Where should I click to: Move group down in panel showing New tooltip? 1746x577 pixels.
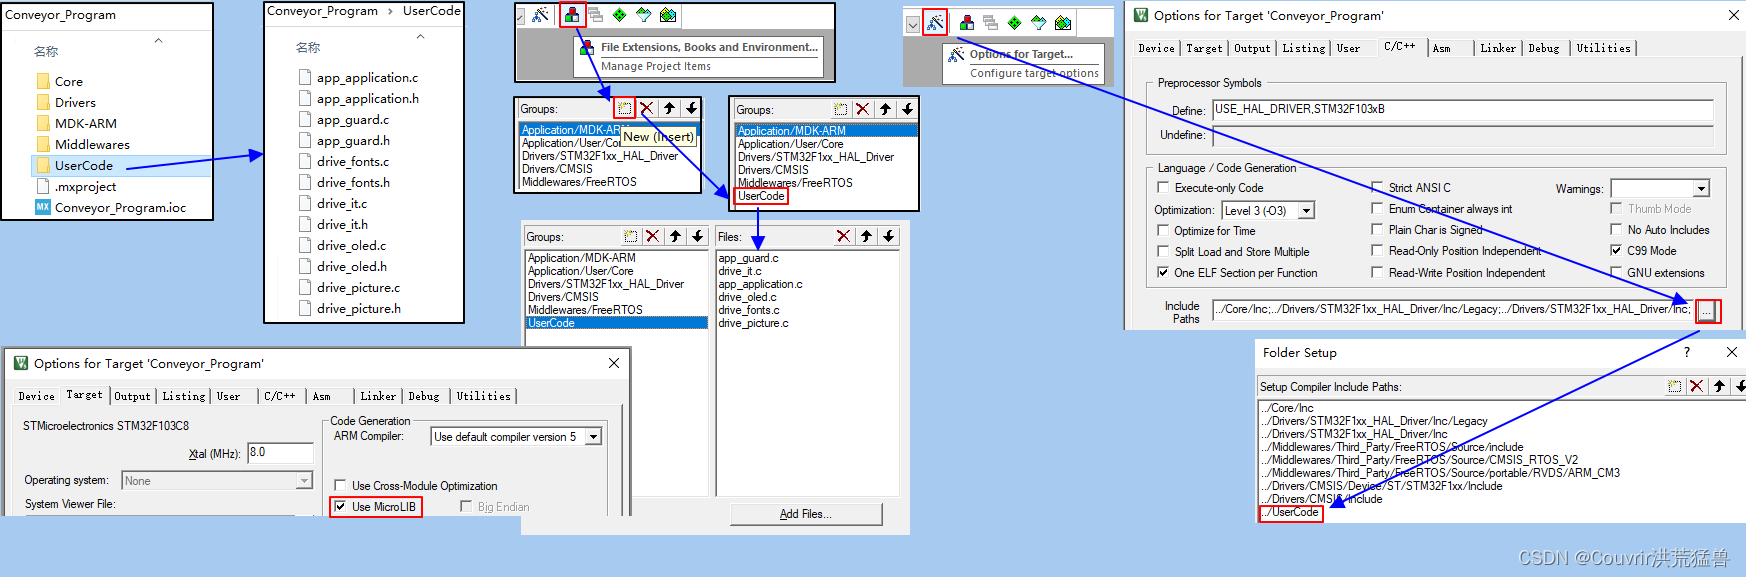tap(691, 108)
